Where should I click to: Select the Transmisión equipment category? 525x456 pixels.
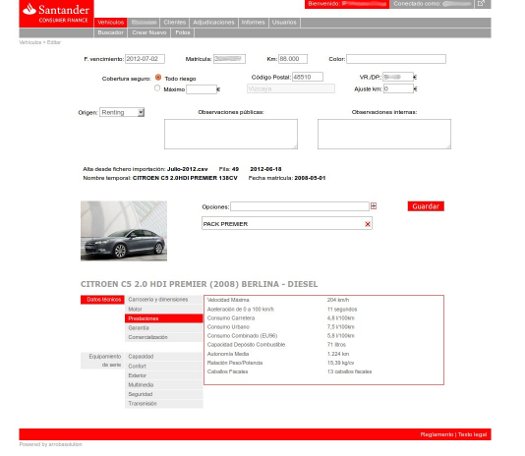(x=164, y=403)
